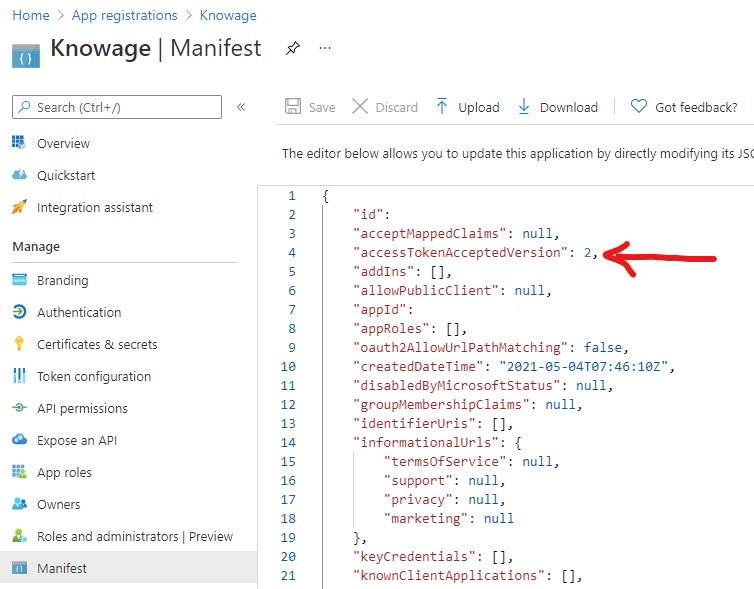The height and width of the screenshot is (589, 754).
Task: Open the Overview menu item
Action: coord(63,143)
